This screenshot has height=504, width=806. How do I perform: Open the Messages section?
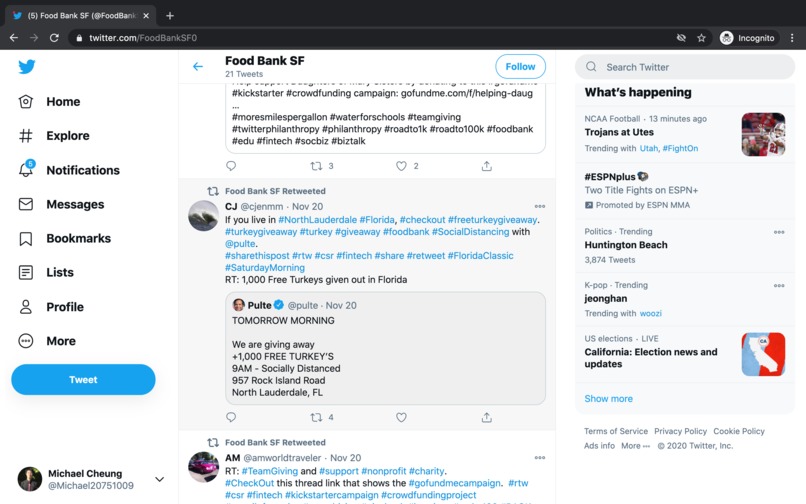point(61,204)
